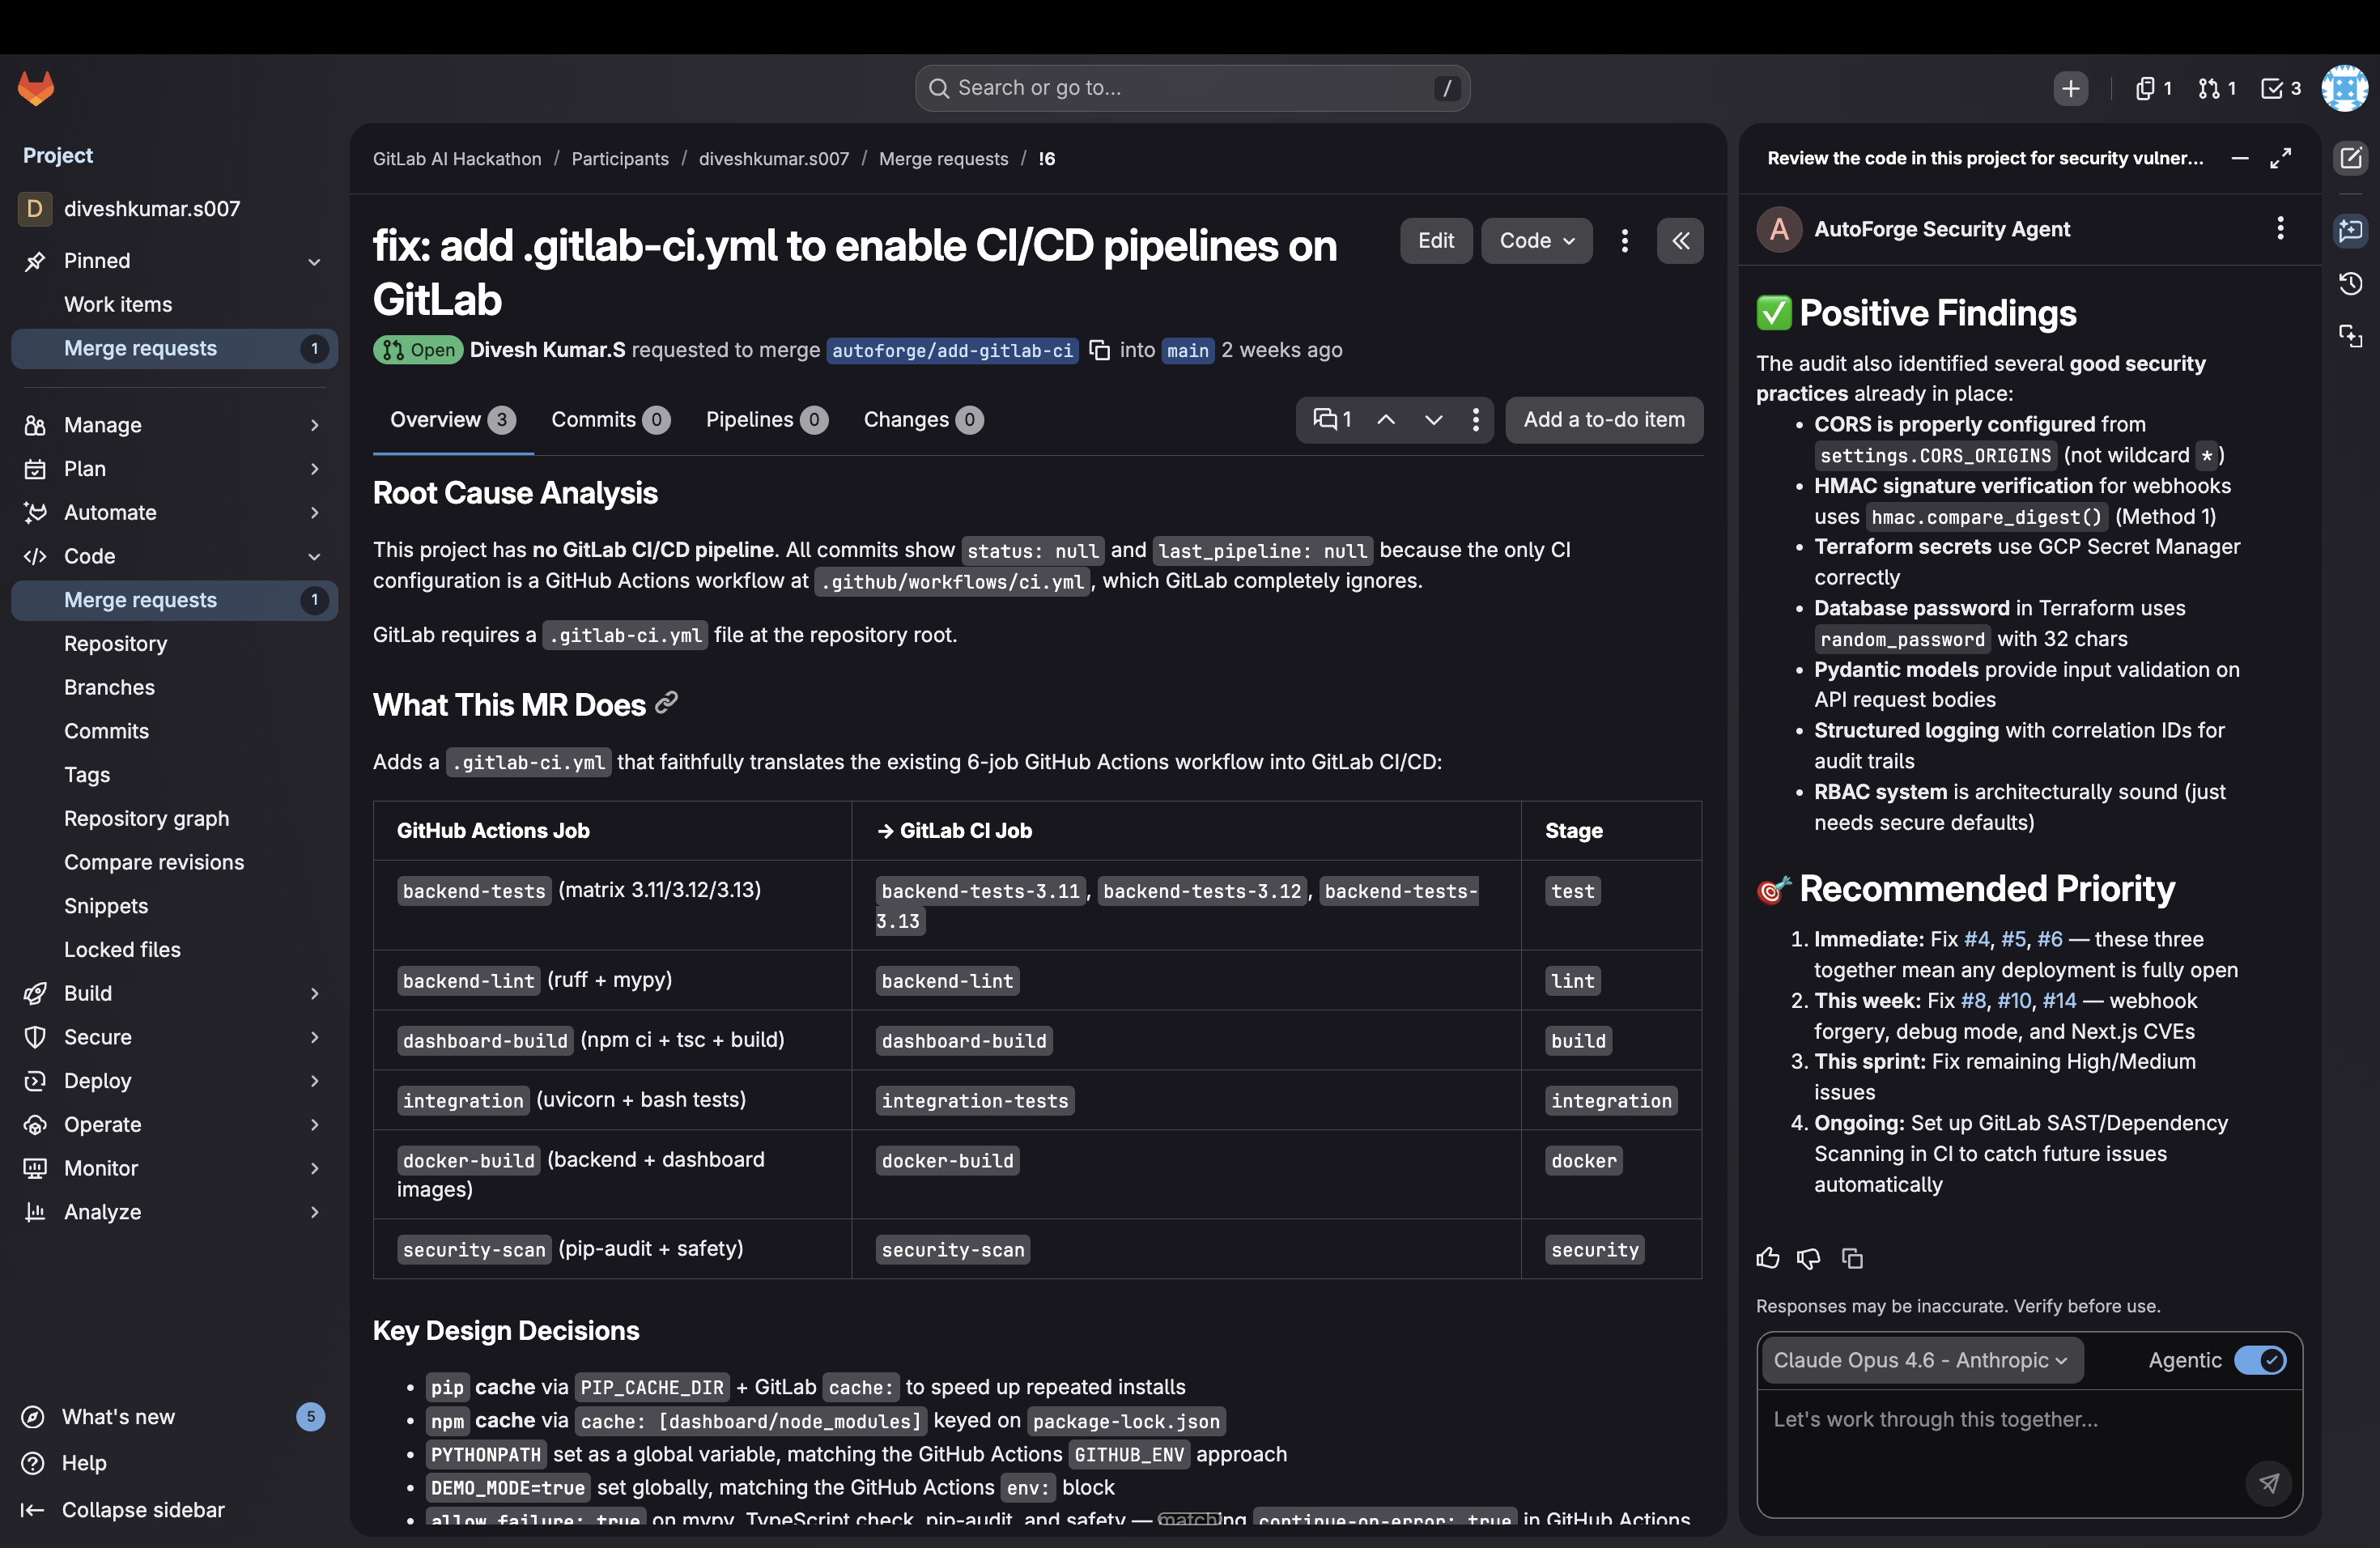Toggle the Agentic mode switch
The image size is (2380, 1548).
pos(2259,1360)
